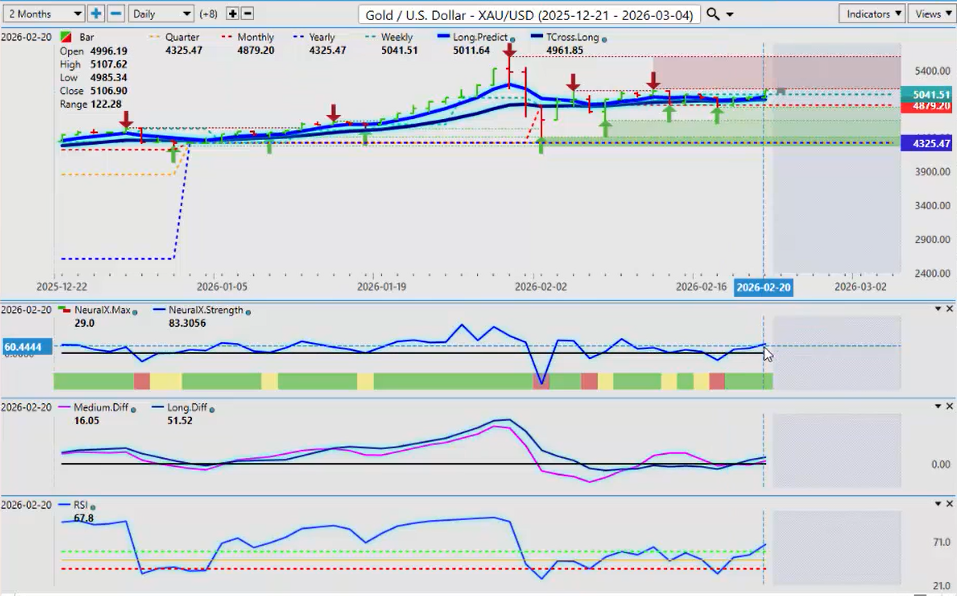Open the 2 Months time range dropdown
The height and width of the screenshot is (596, 957).
click(x=43, y=14)
